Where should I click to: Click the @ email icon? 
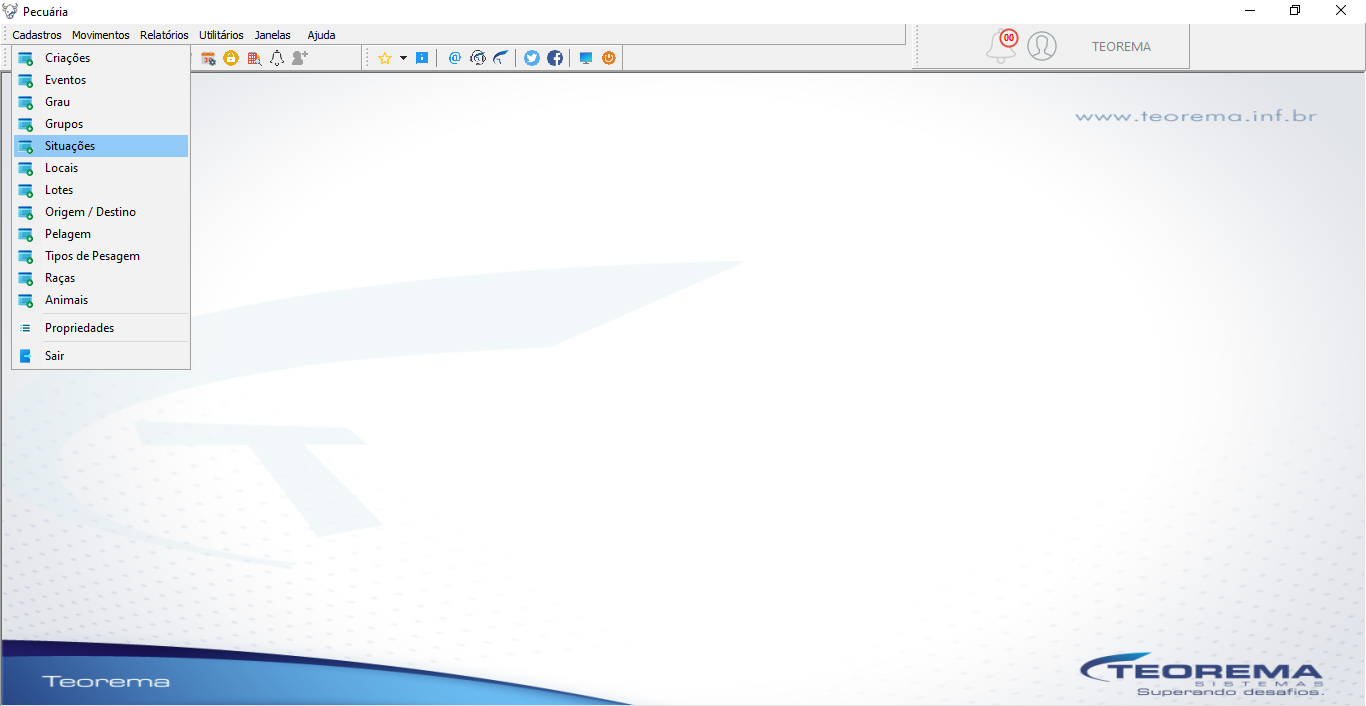click(x=454, y=58)
